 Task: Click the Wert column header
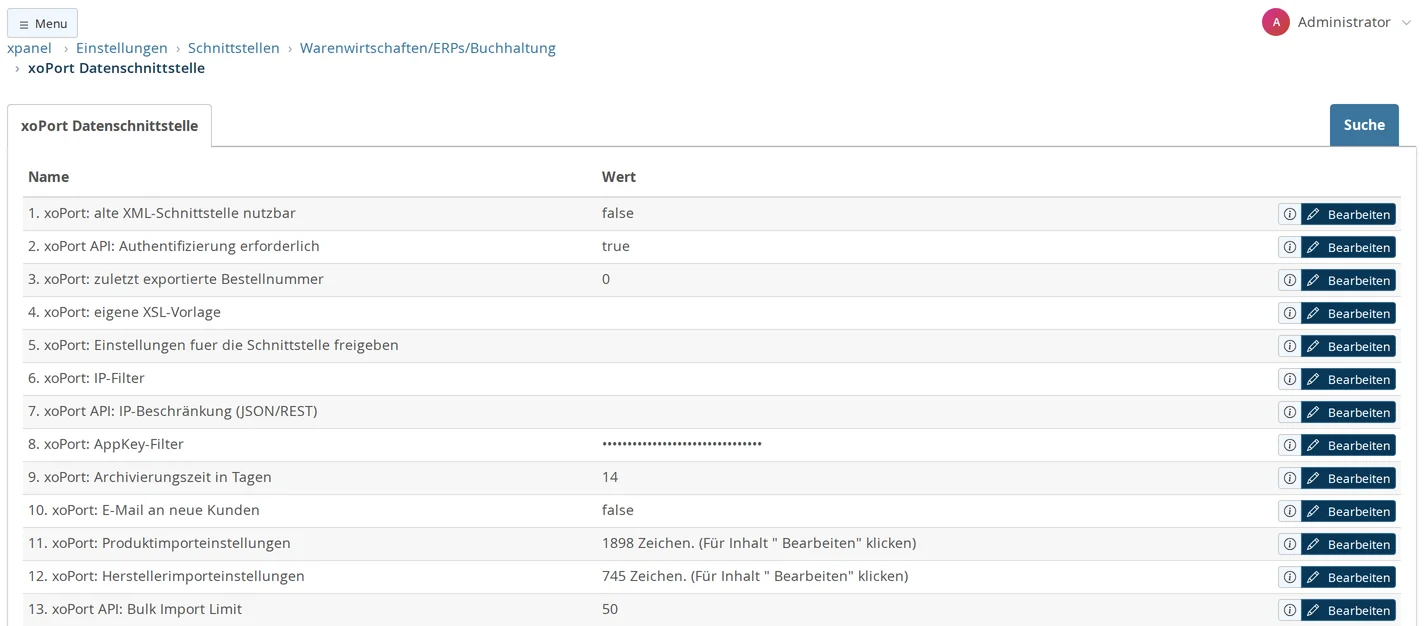coord(619,177)
